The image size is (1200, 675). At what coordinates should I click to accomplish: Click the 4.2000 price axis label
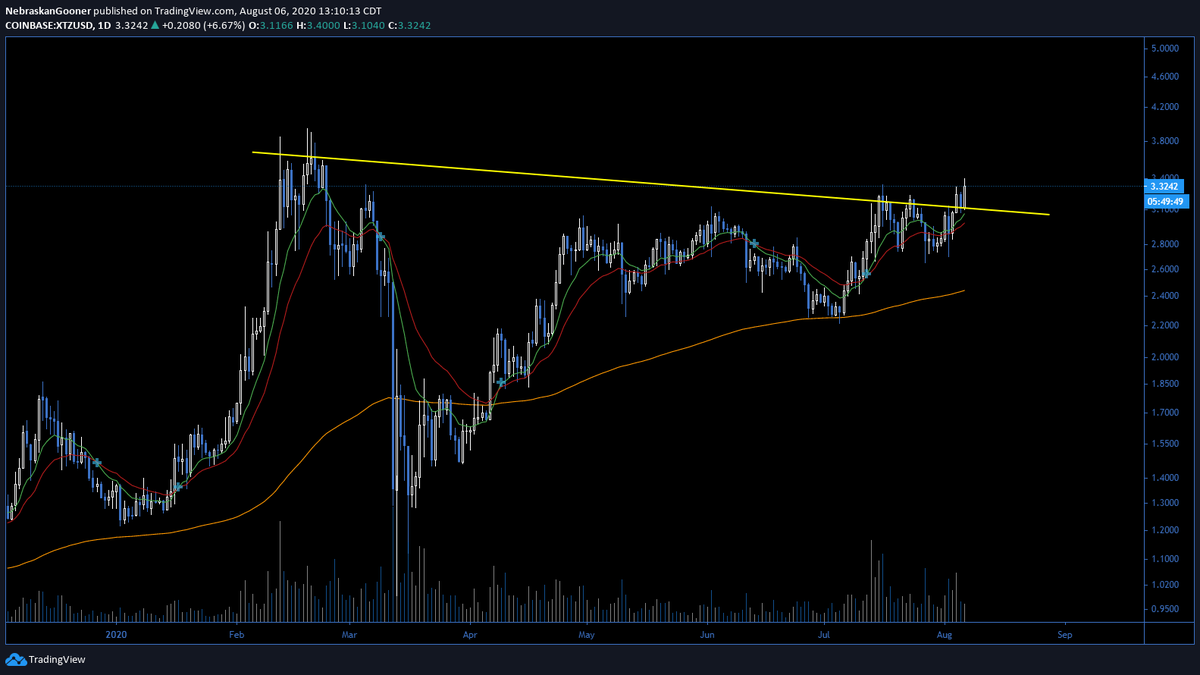pyautogui.click(x=1164, y=107)
